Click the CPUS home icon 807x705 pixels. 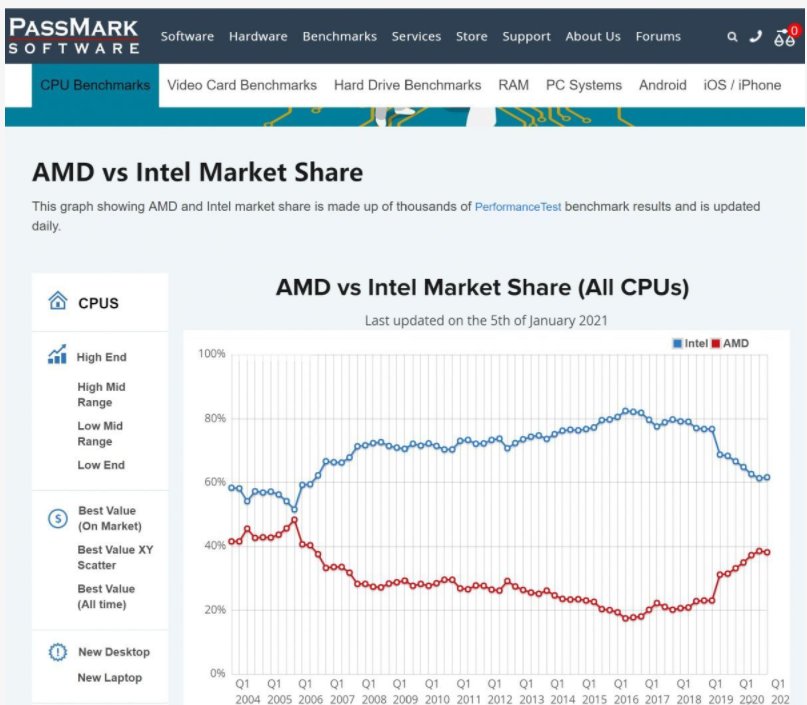pyautogui.click(x=58, y=302)
